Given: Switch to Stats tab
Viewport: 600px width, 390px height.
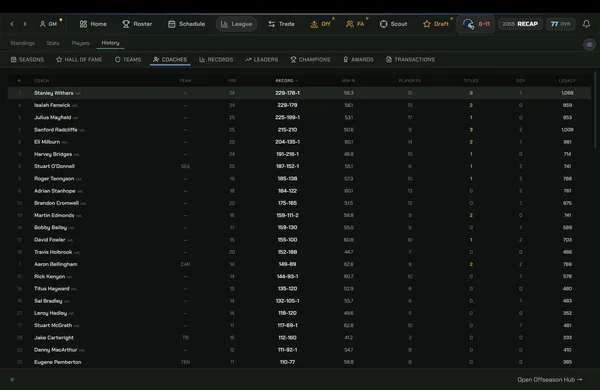Looking at the screenshot, I should coord(53,43).
